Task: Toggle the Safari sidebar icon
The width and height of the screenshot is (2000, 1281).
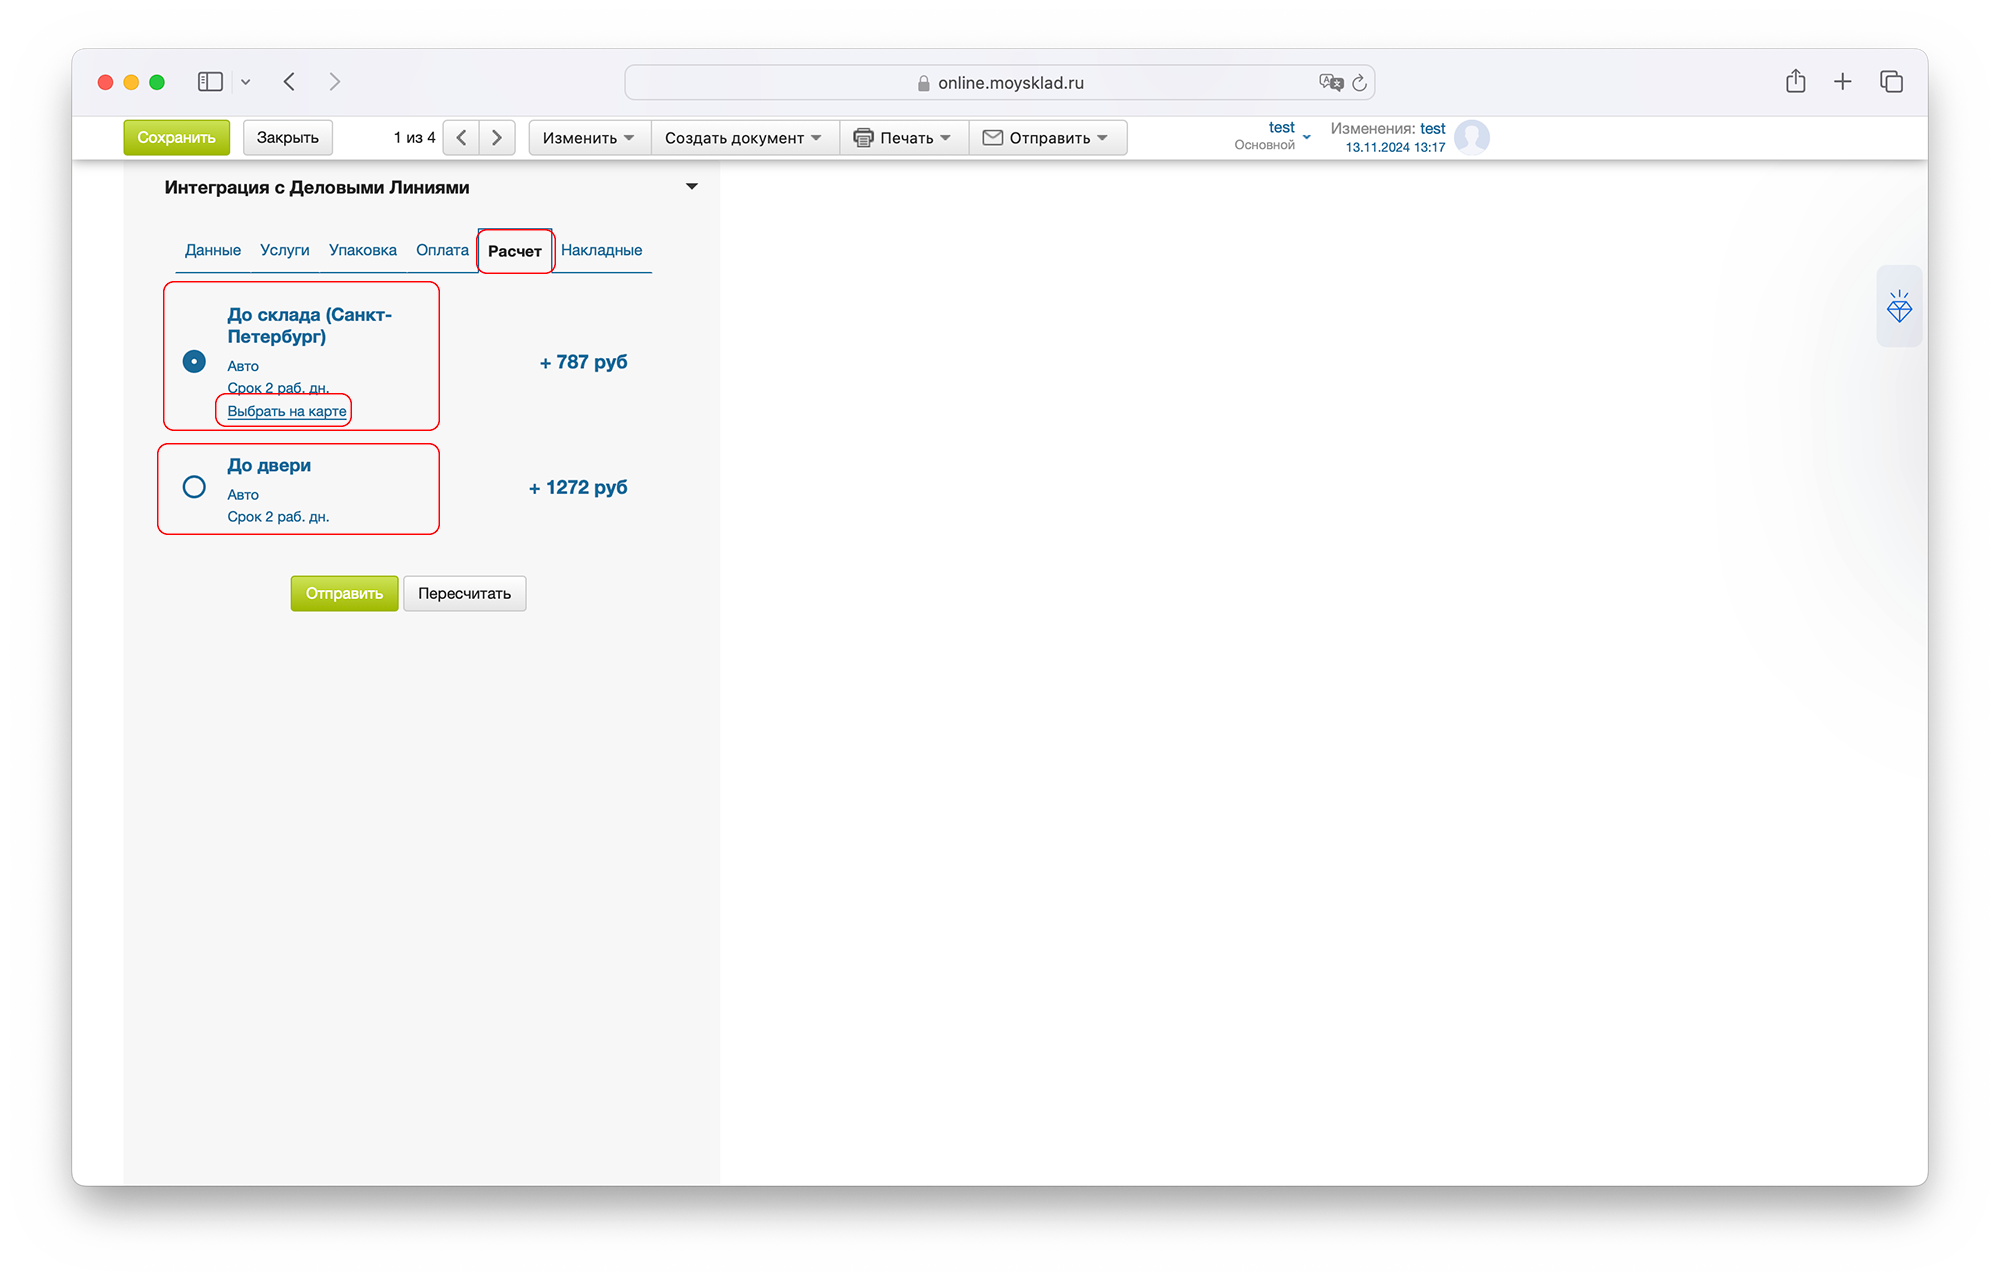Action: tap(210, 82)
